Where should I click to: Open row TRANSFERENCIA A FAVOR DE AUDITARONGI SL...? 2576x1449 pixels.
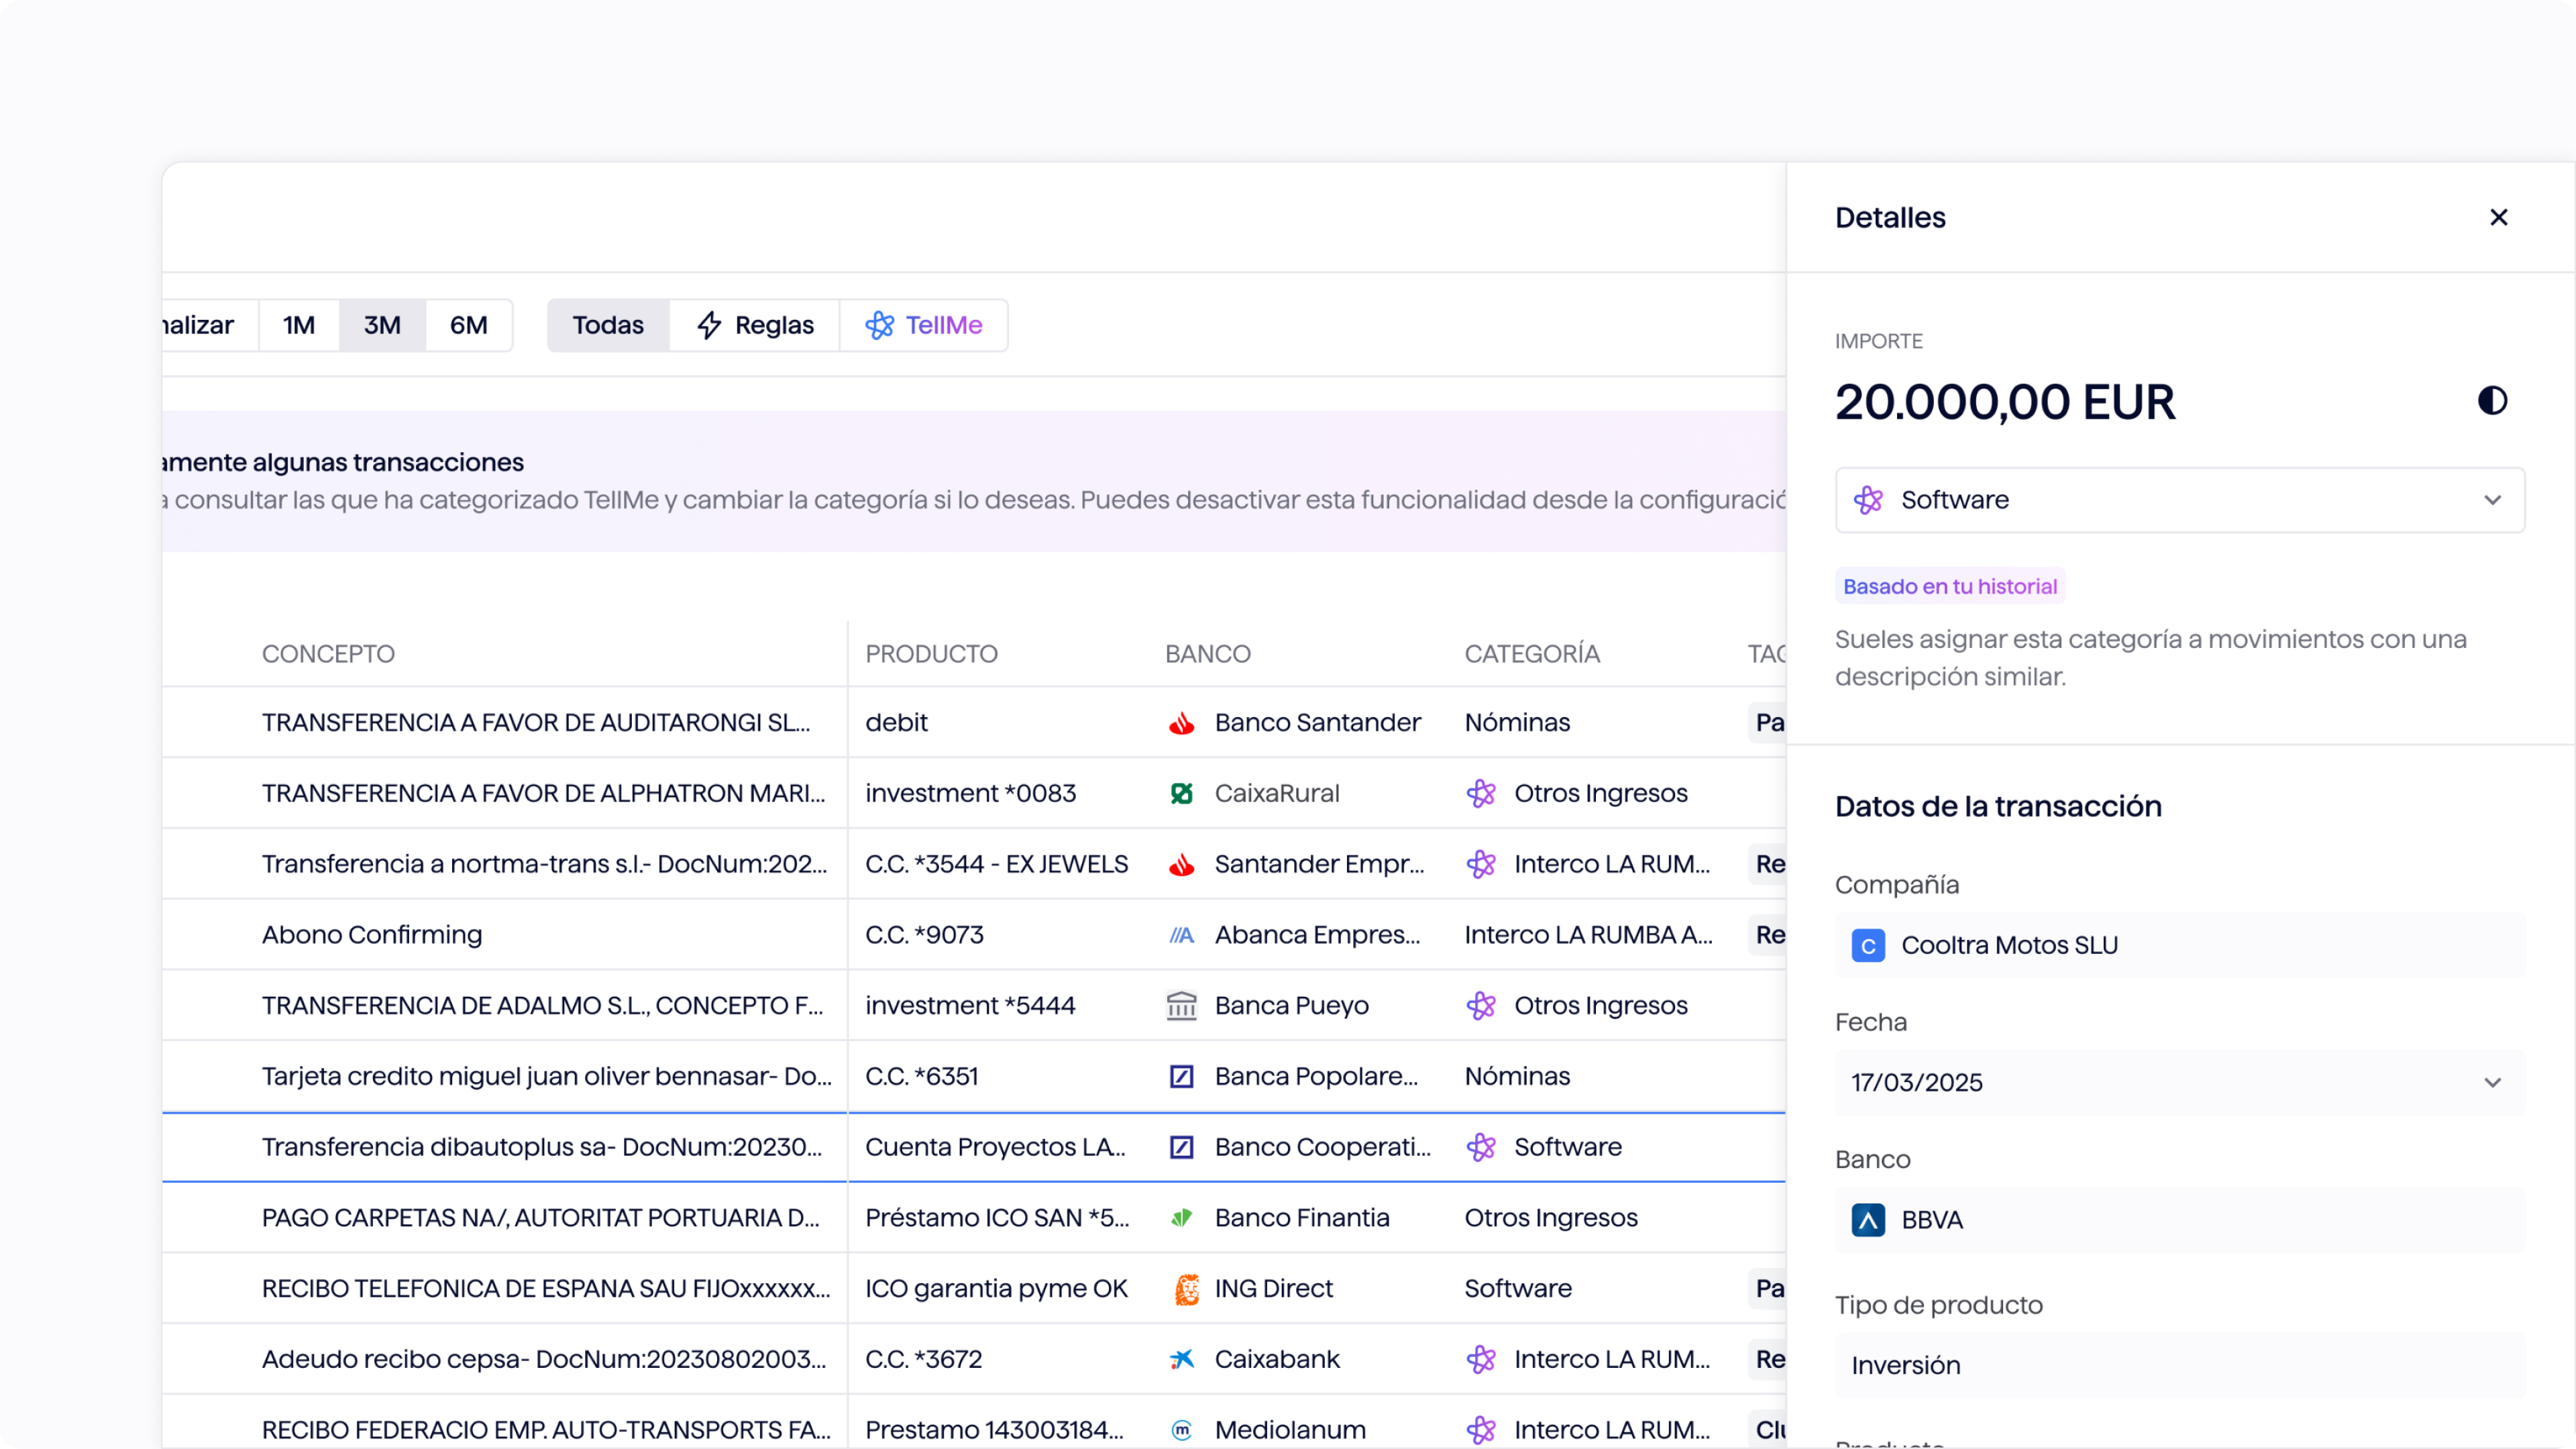click(974, 722)
